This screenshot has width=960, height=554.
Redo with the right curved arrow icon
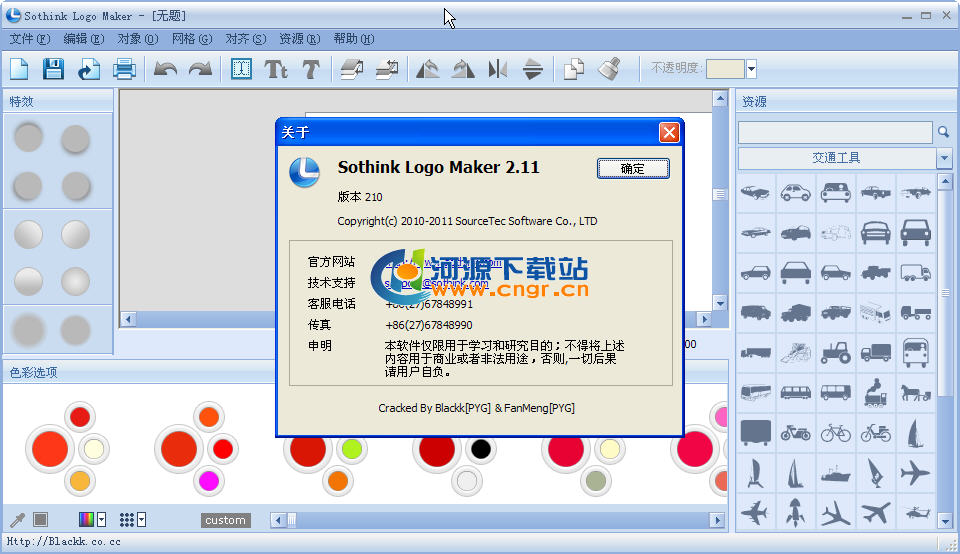(200, 69)
